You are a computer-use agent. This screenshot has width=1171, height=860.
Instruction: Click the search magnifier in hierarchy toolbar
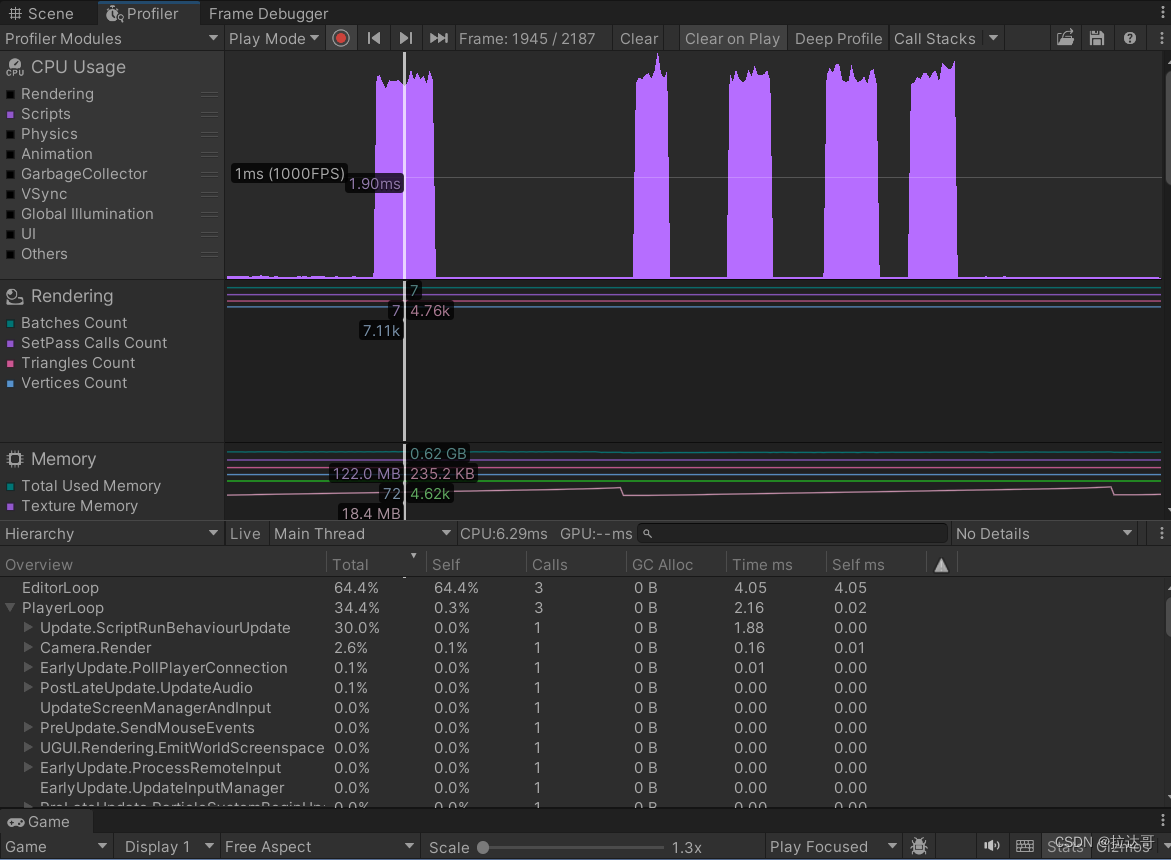click(x=647, y=534)
